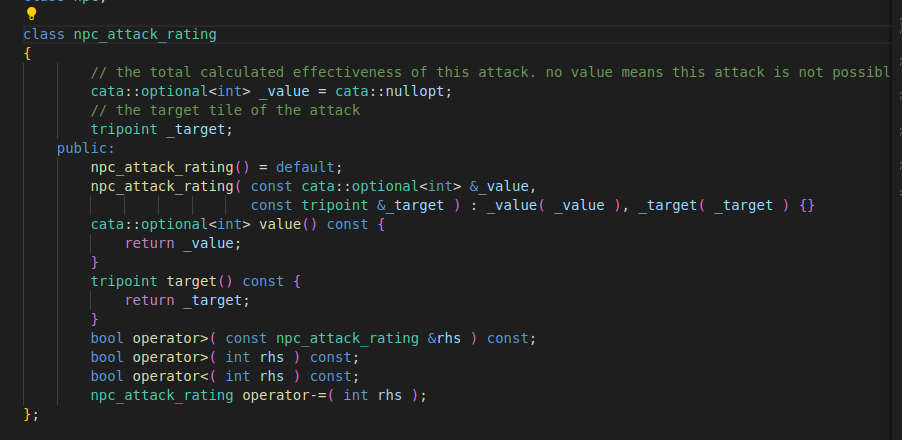Click the comment 'the target tile of the attack'

tap(226, 110)
